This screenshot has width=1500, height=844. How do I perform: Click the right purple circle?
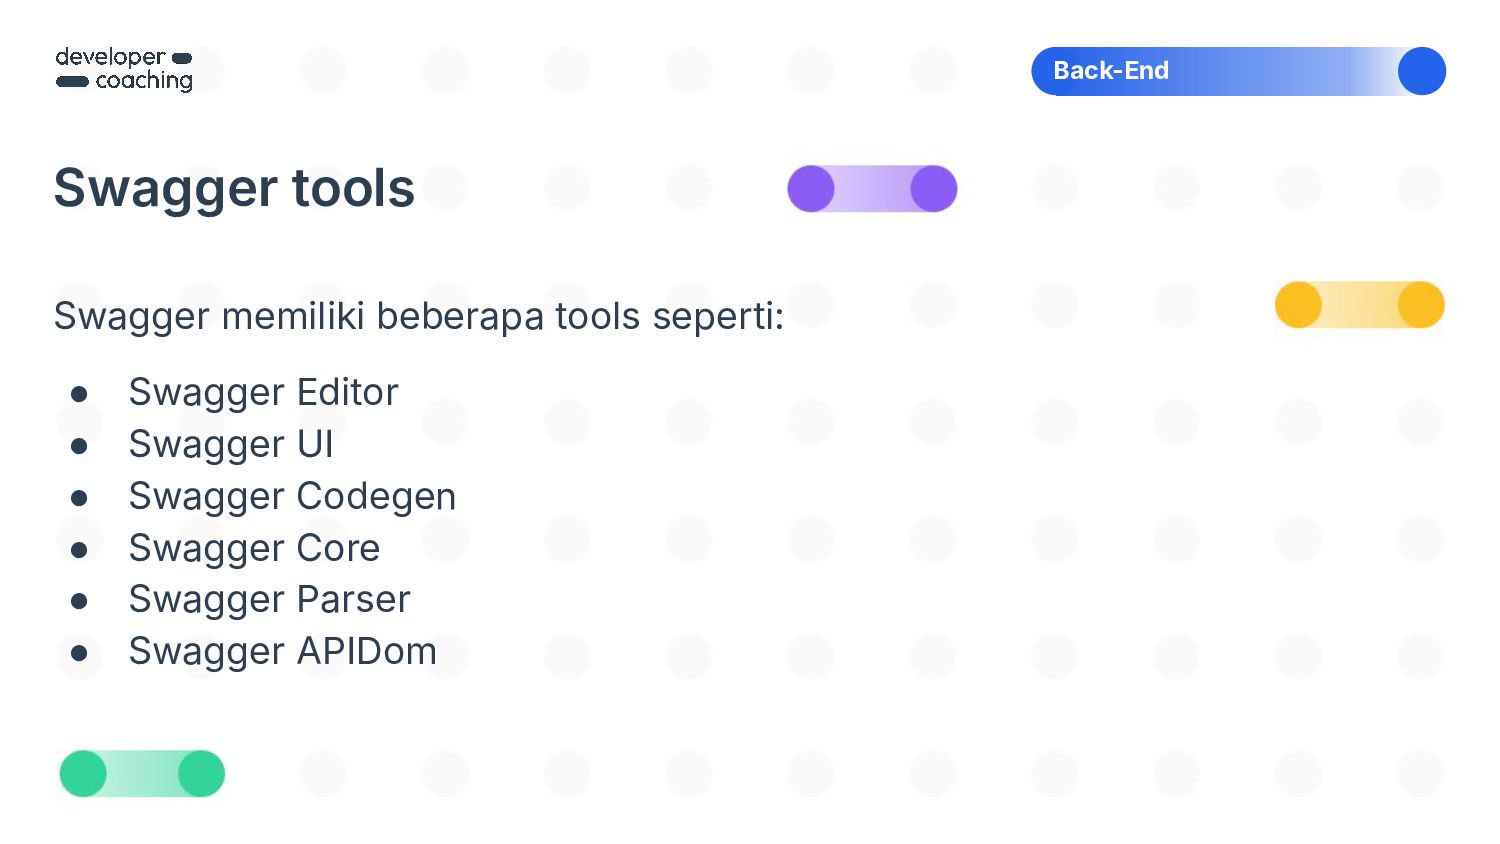[934, 189]
